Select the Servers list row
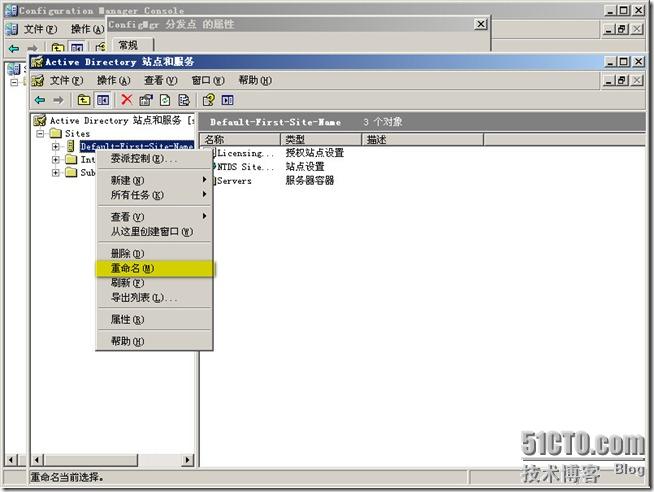The height and width of the screenshot is (492, 654). (232, 181)
